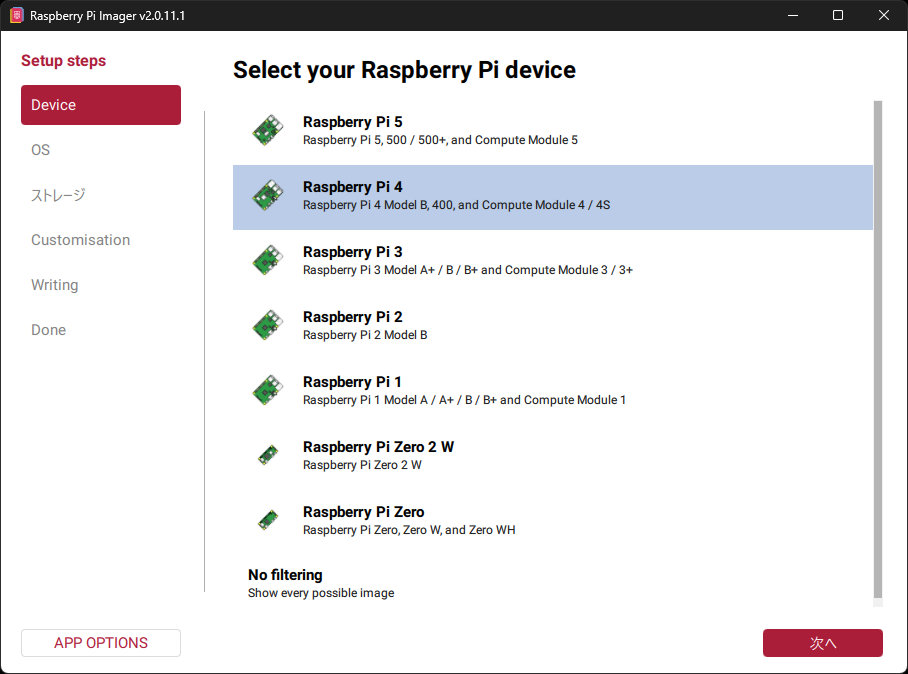Click 'Show every possible image' description
The height and width of the screenshot is (674, 908).
[321, 593]
